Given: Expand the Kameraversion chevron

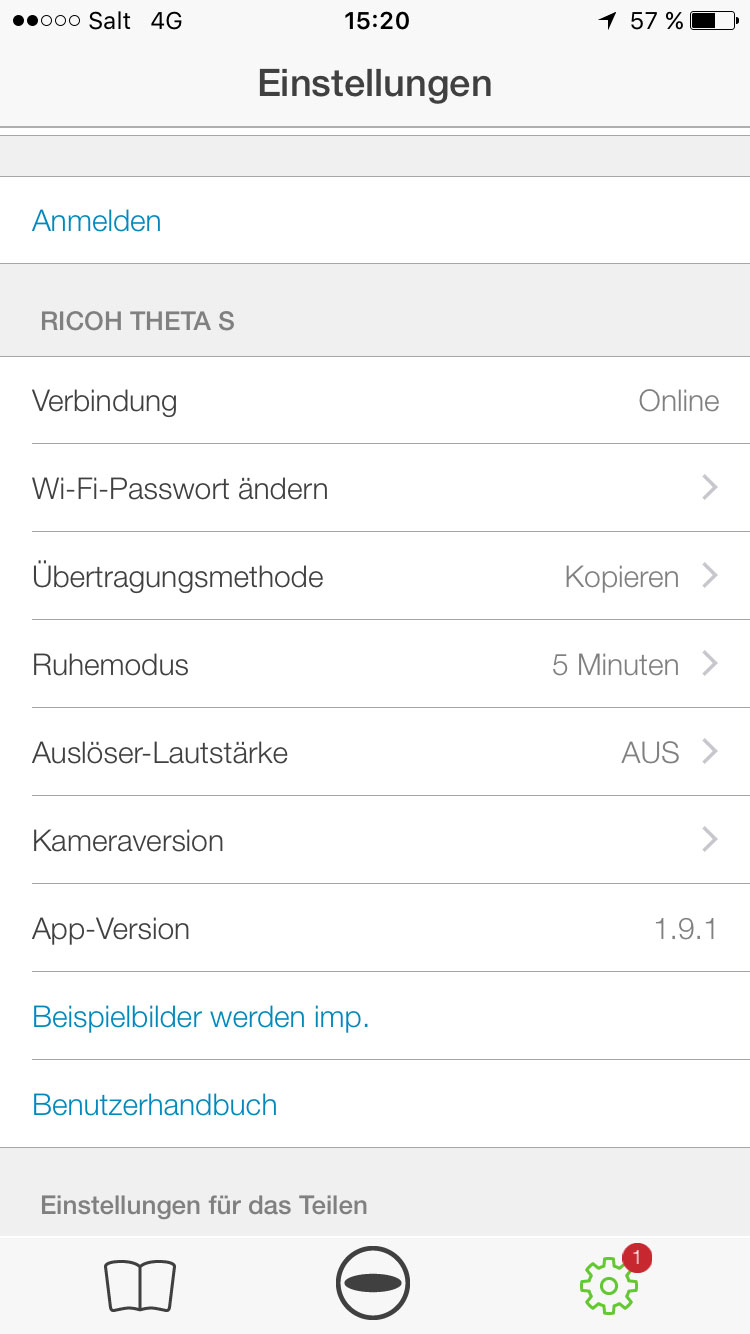Looking at the screenshot, I should pyautogui.click(x=710, y=840).
